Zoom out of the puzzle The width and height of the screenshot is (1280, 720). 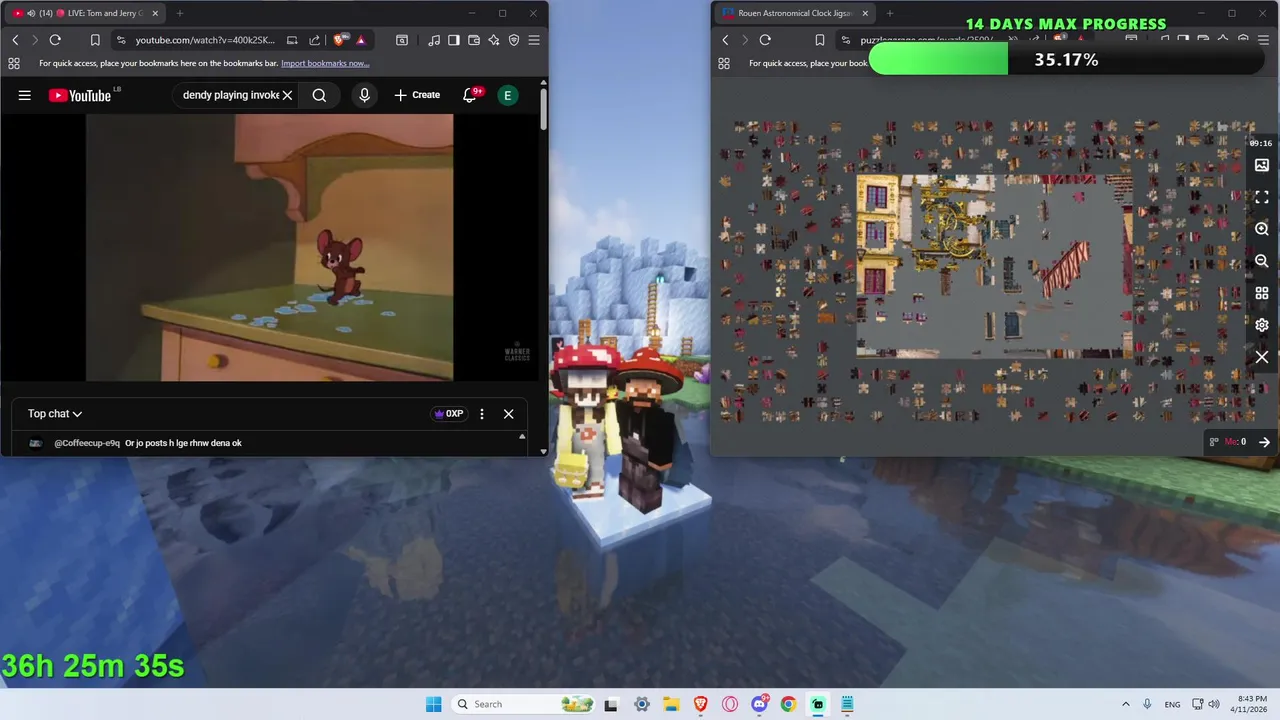pyautogui.click(x=1262, y=261)
